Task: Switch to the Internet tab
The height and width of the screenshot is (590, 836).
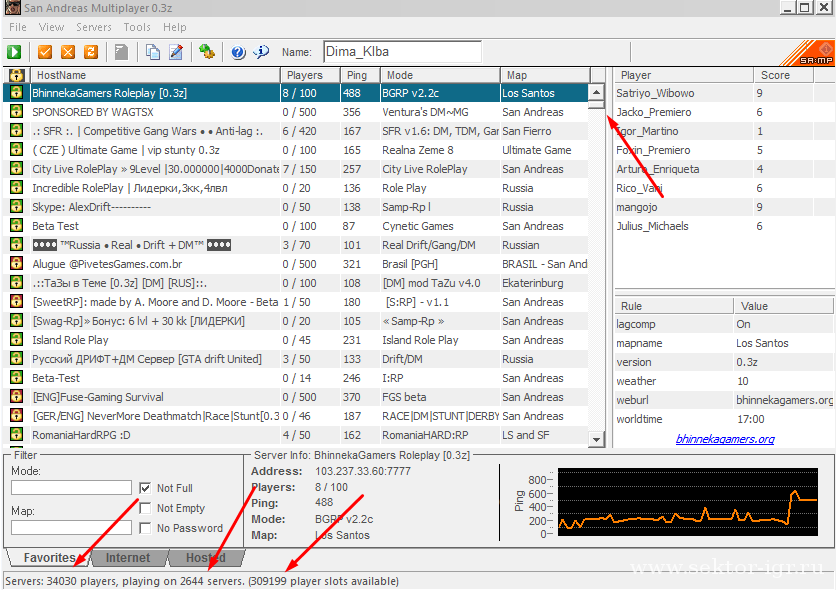Action: pos(128,557)
